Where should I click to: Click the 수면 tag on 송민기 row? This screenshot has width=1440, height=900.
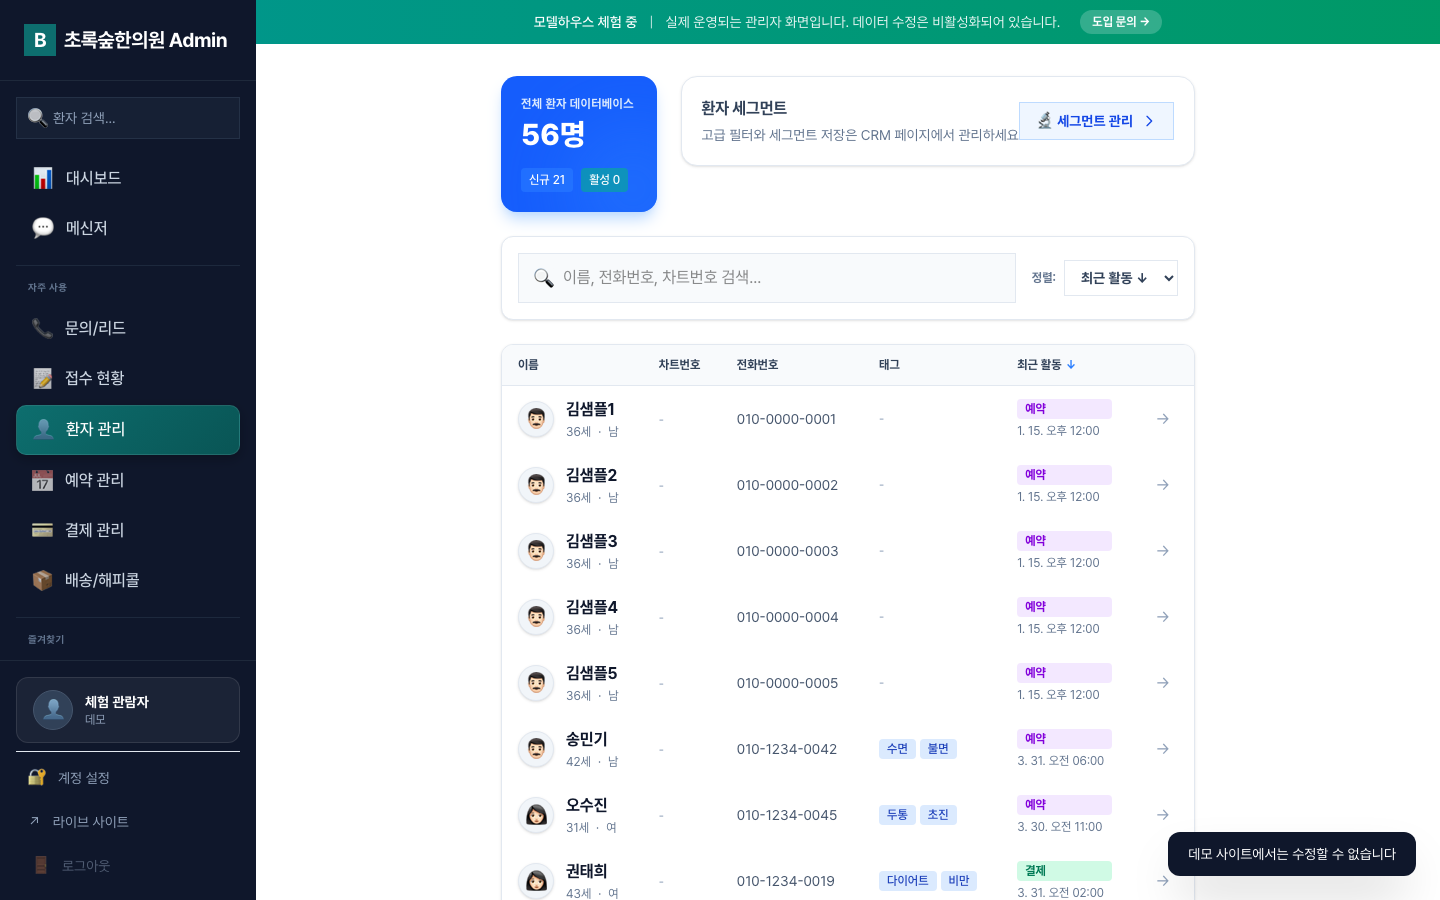(x=897, y=749)
